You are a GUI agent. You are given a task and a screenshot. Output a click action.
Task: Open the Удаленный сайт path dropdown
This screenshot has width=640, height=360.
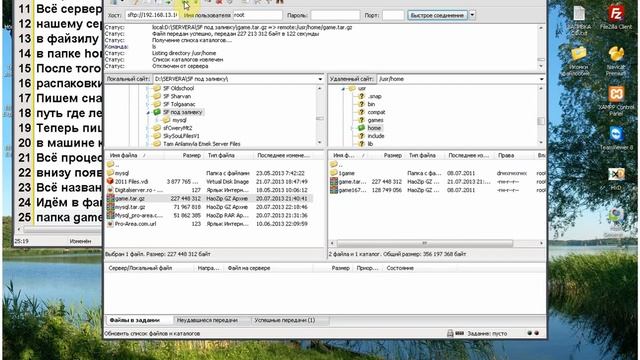pos(541,79)
